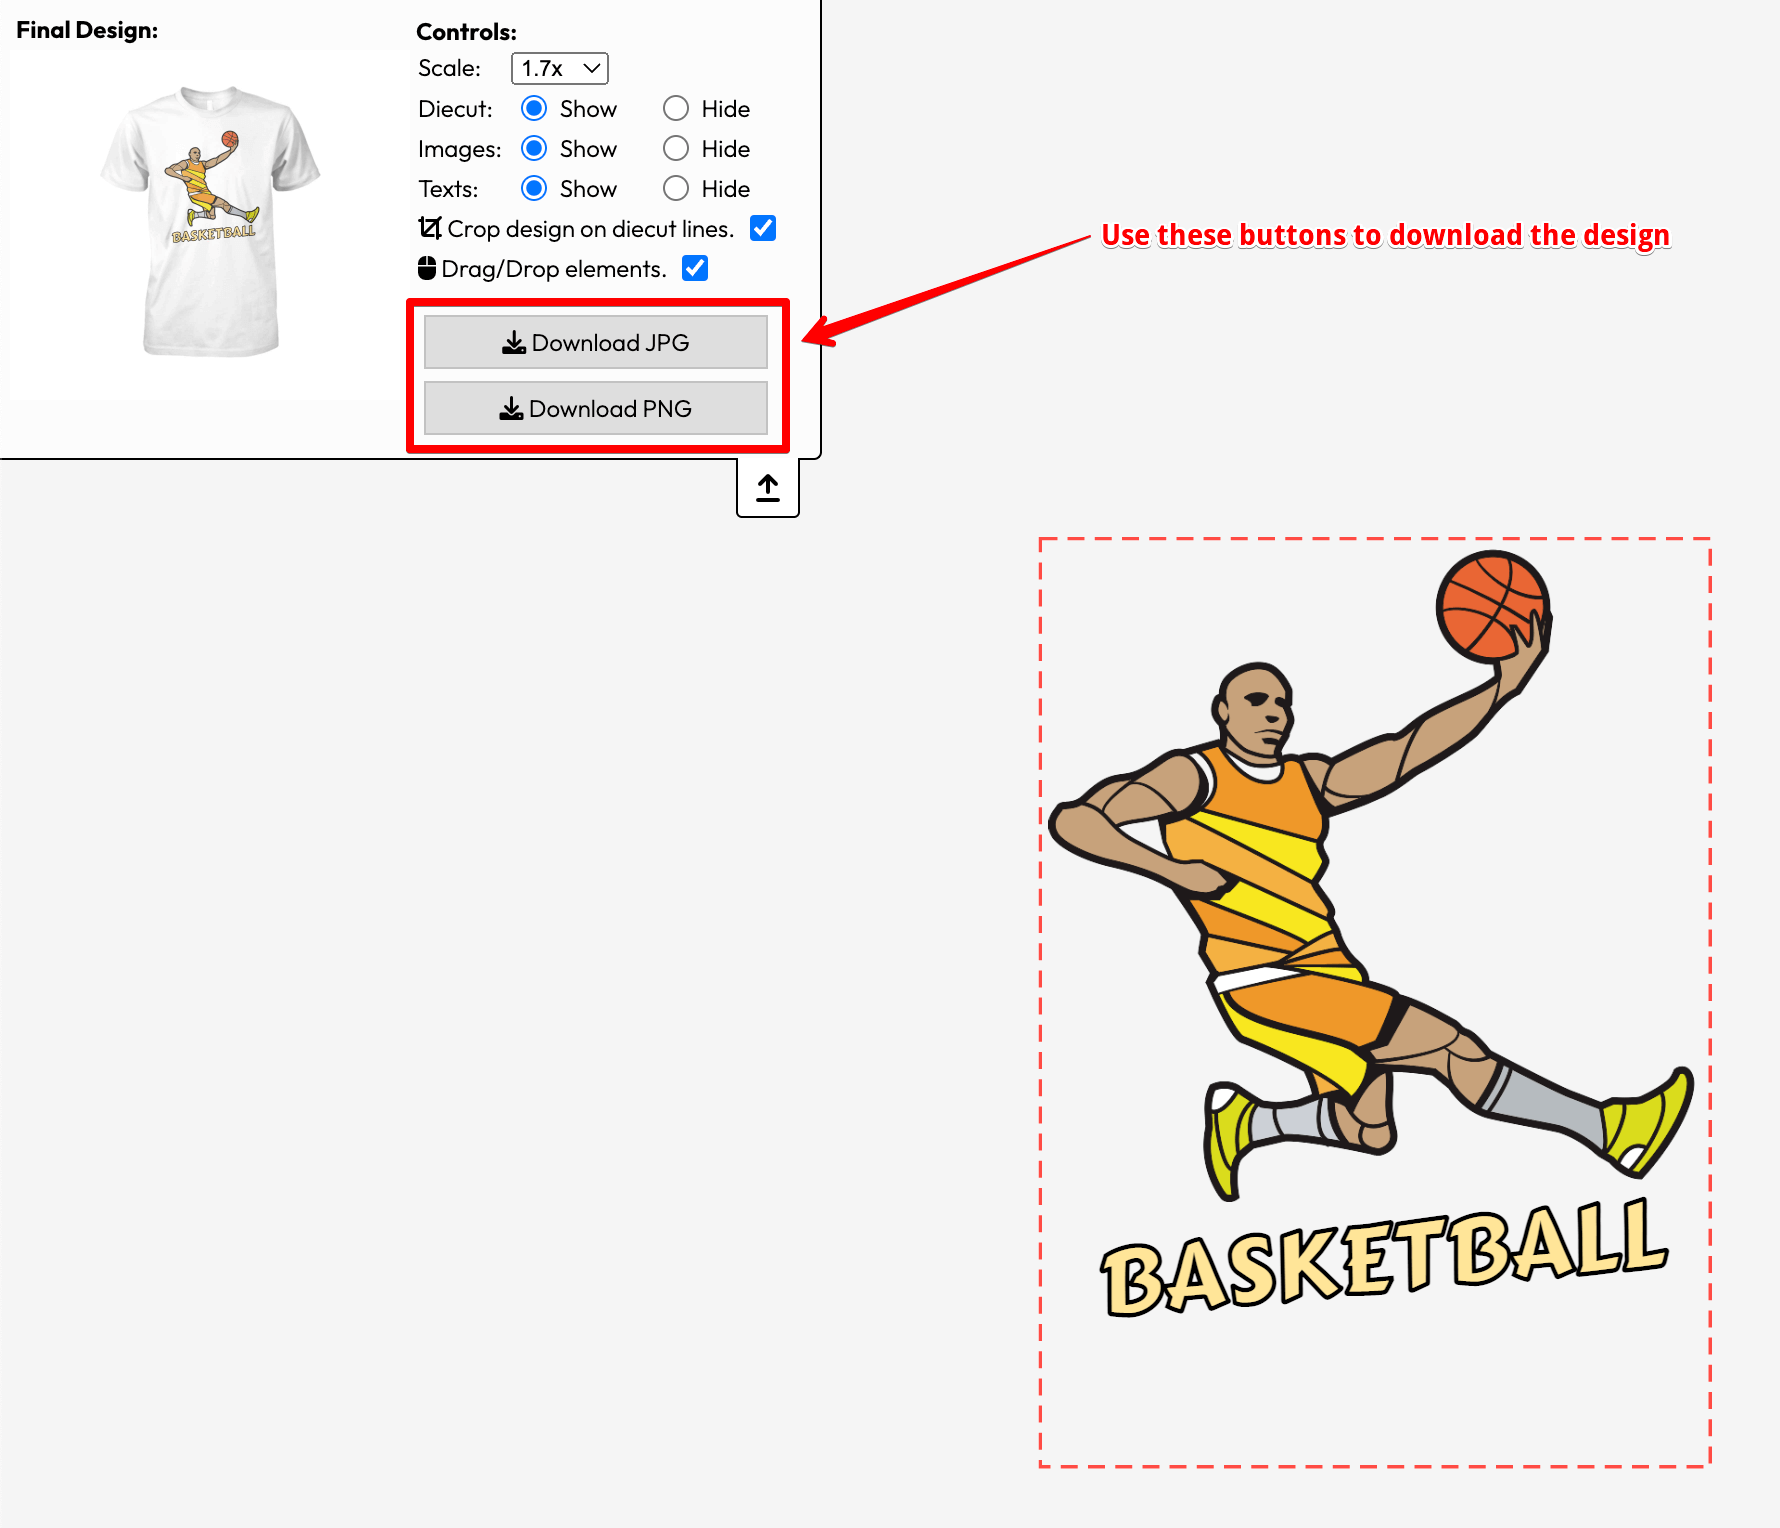Click the crop icon beside Crop design
This screenshot has width=1780, height=1528.
point(430,228)
